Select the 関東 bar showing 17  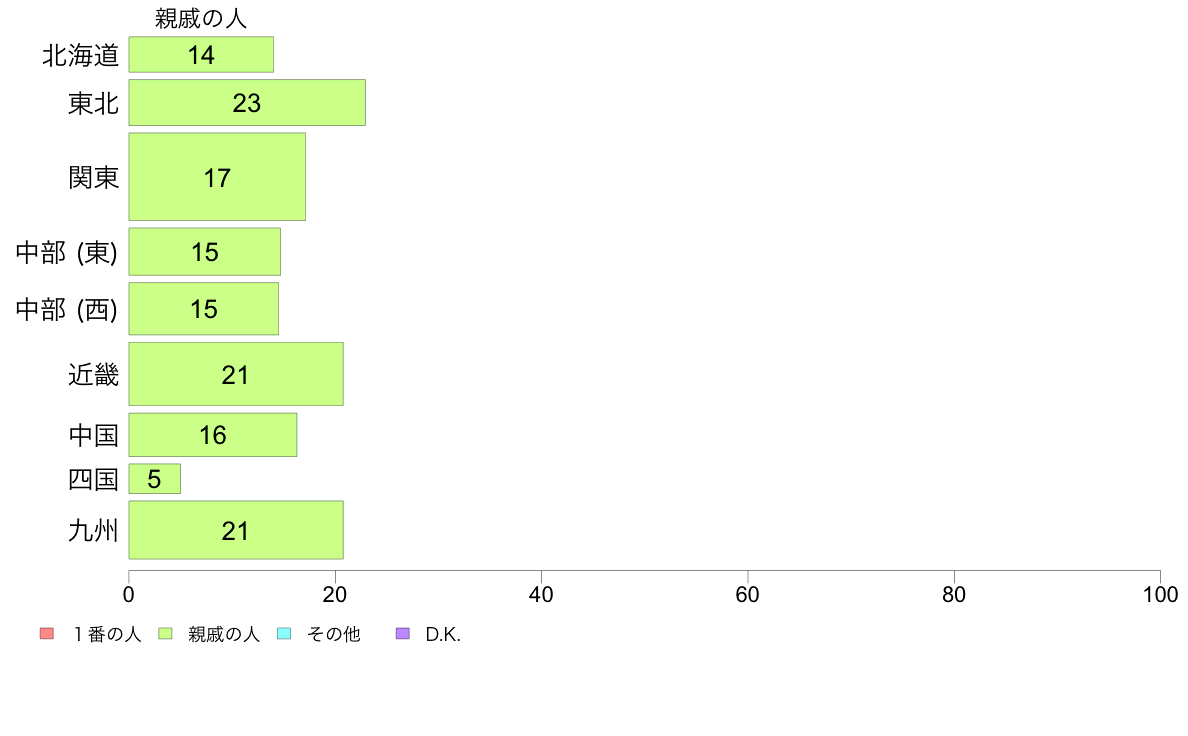coord(217,177)
